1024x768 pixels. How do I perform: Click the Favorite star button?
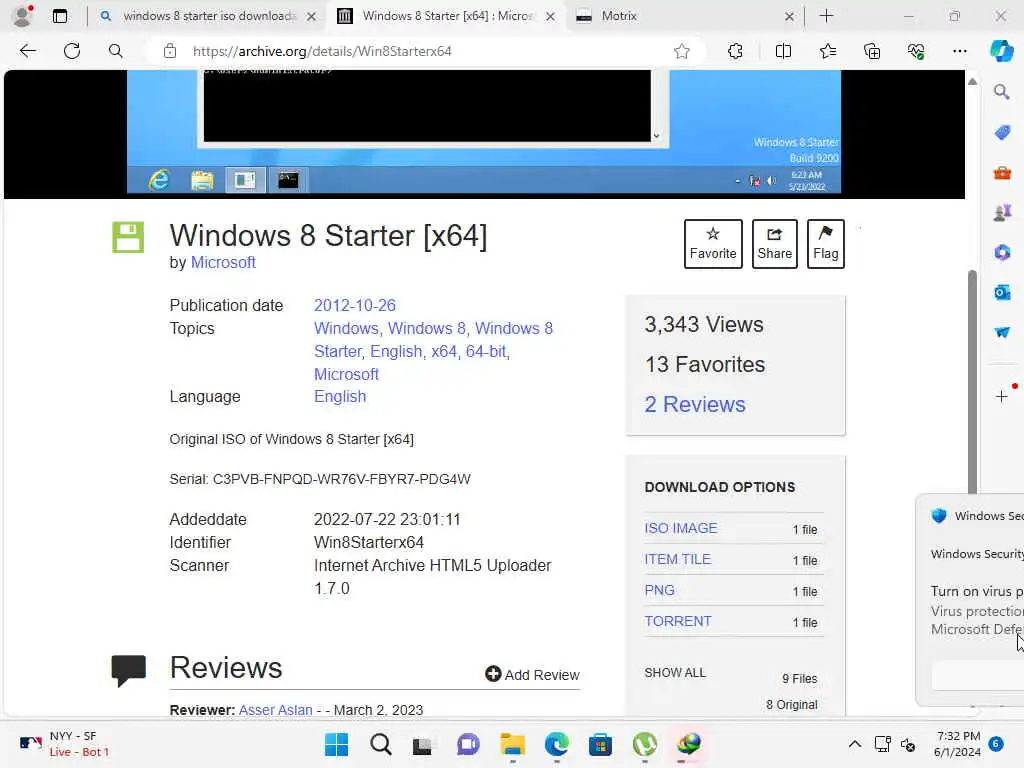click(x=712, y=244)
